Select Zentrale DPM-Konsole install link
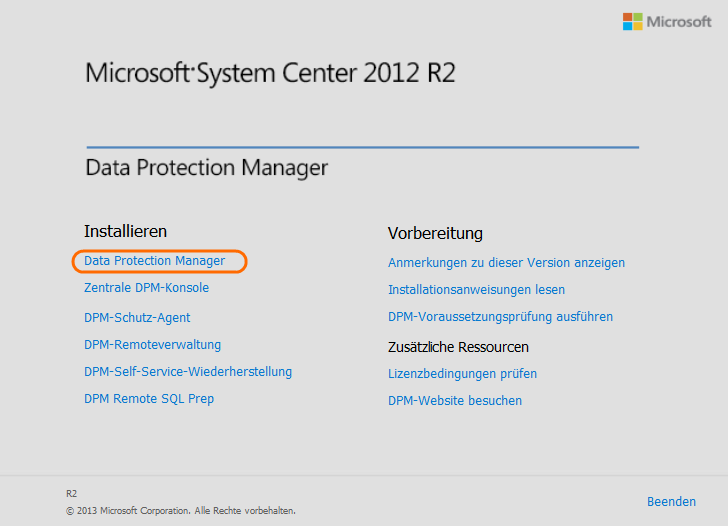 click(146, 288)
